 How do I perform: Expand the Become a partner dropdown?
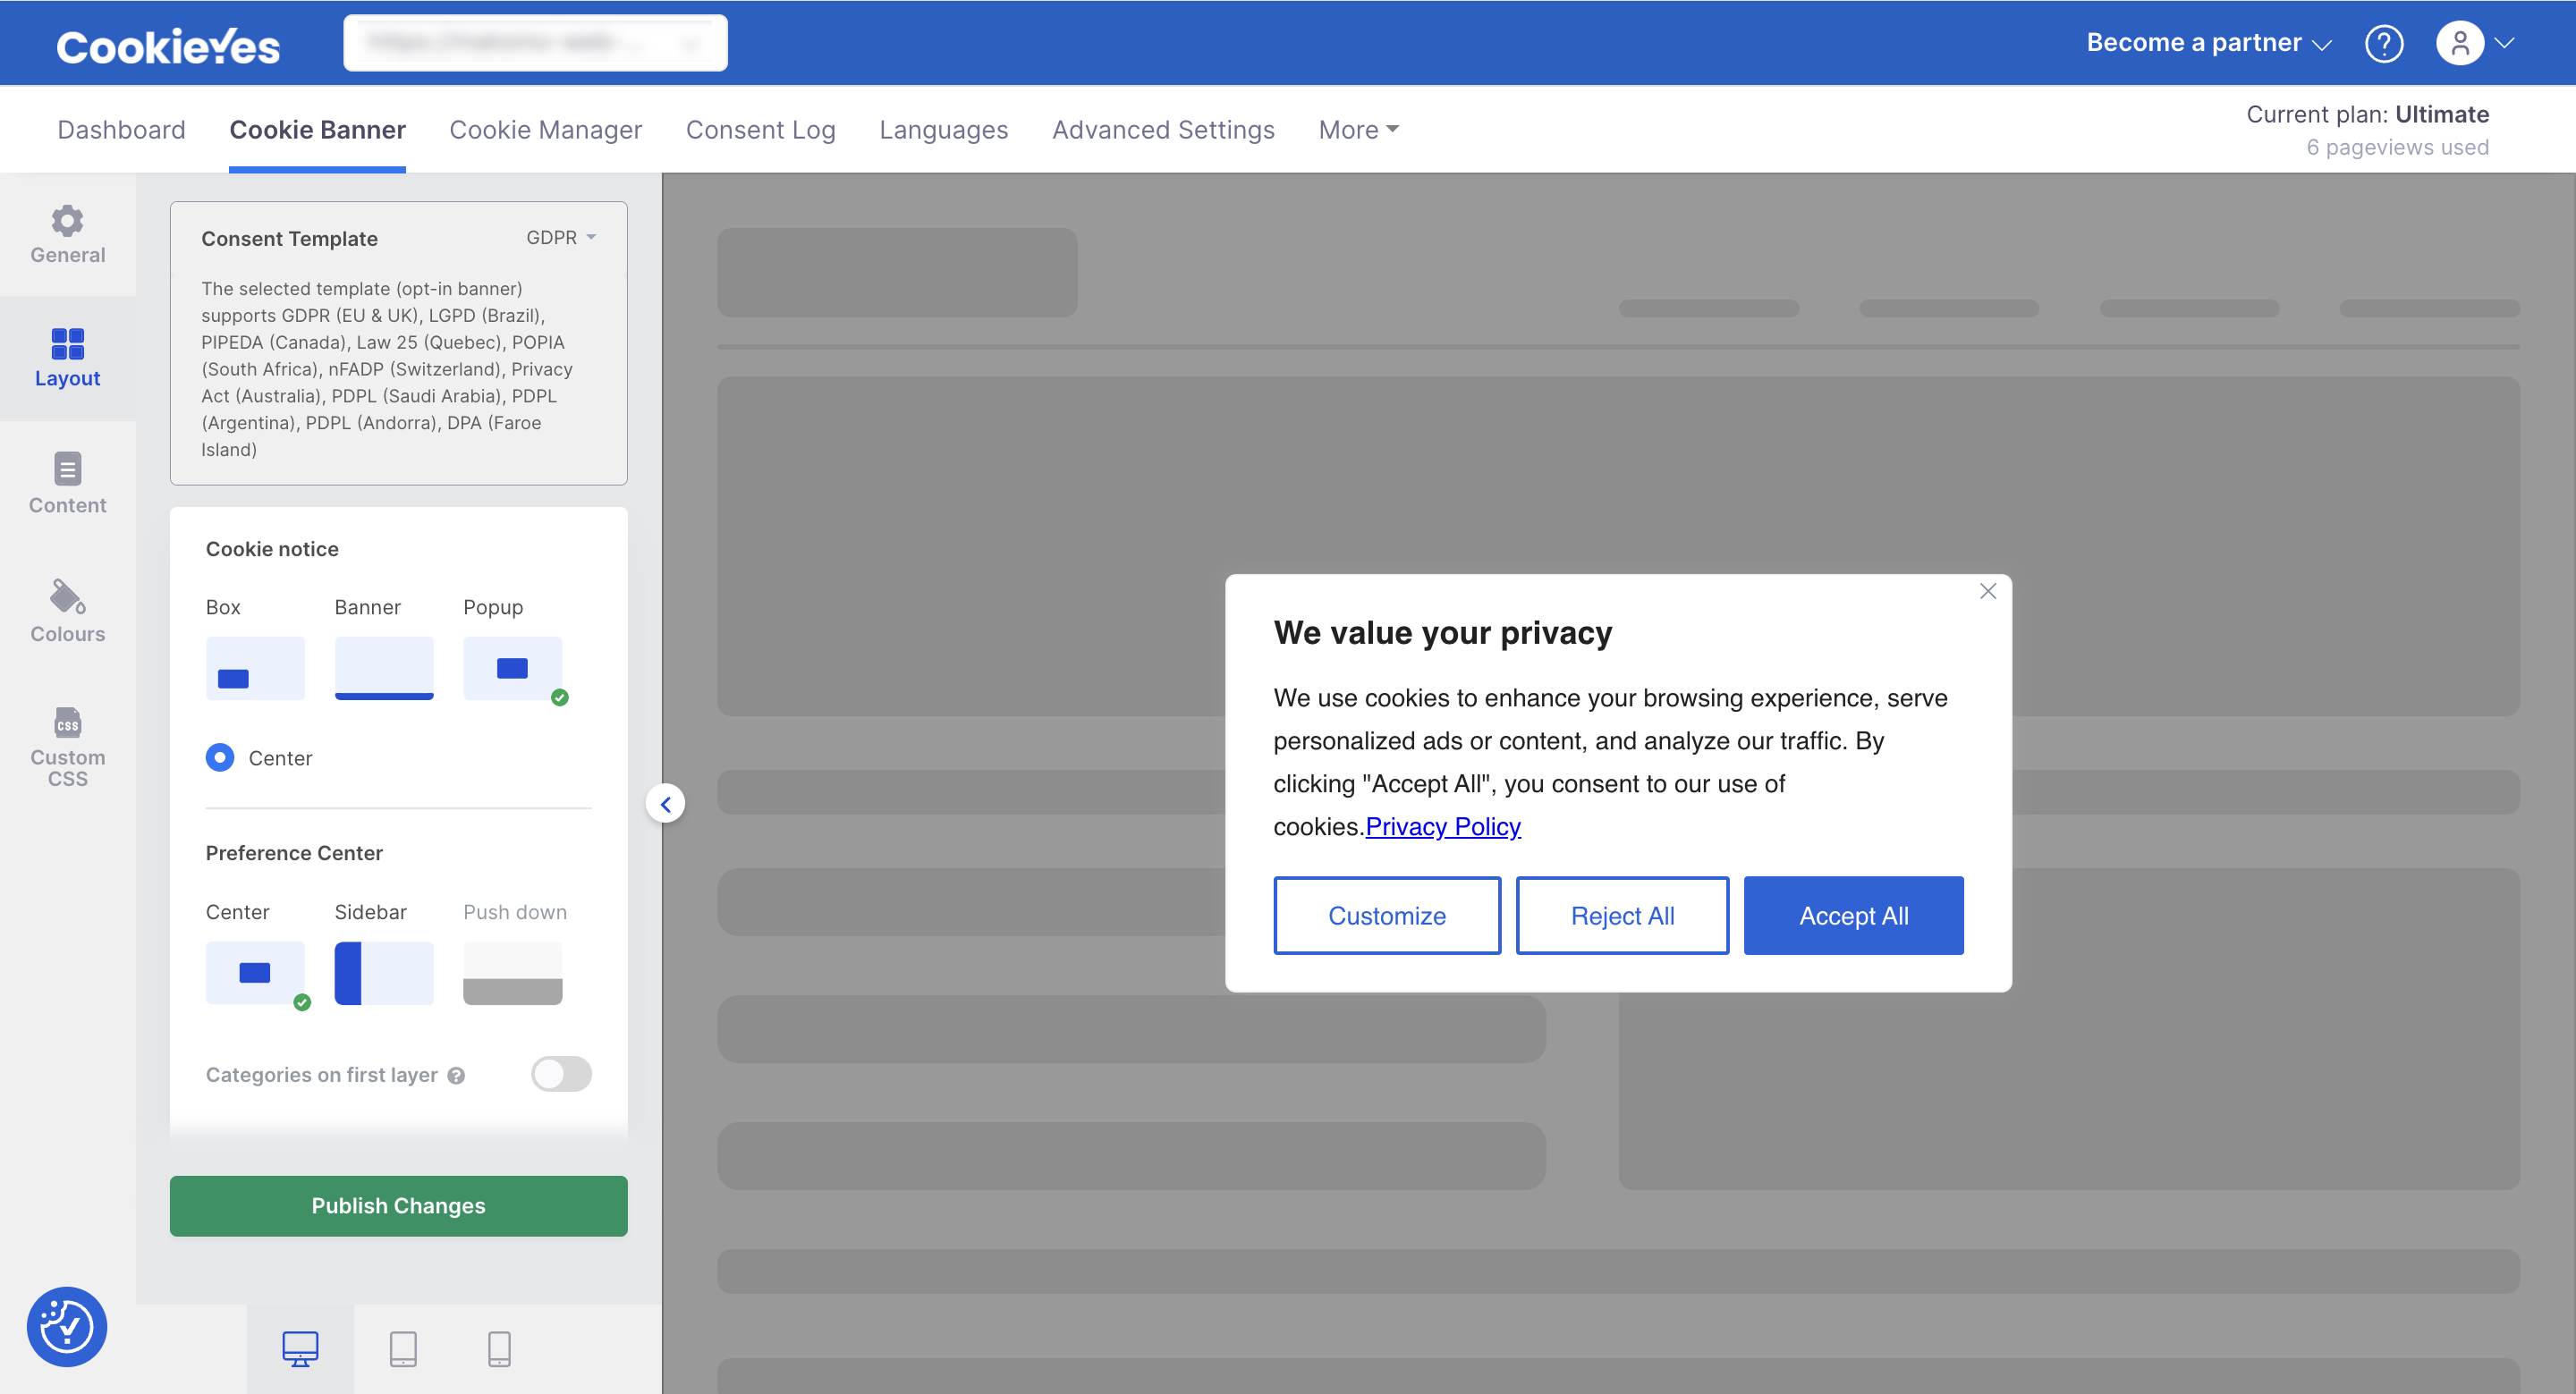[x=2208, y=43]
